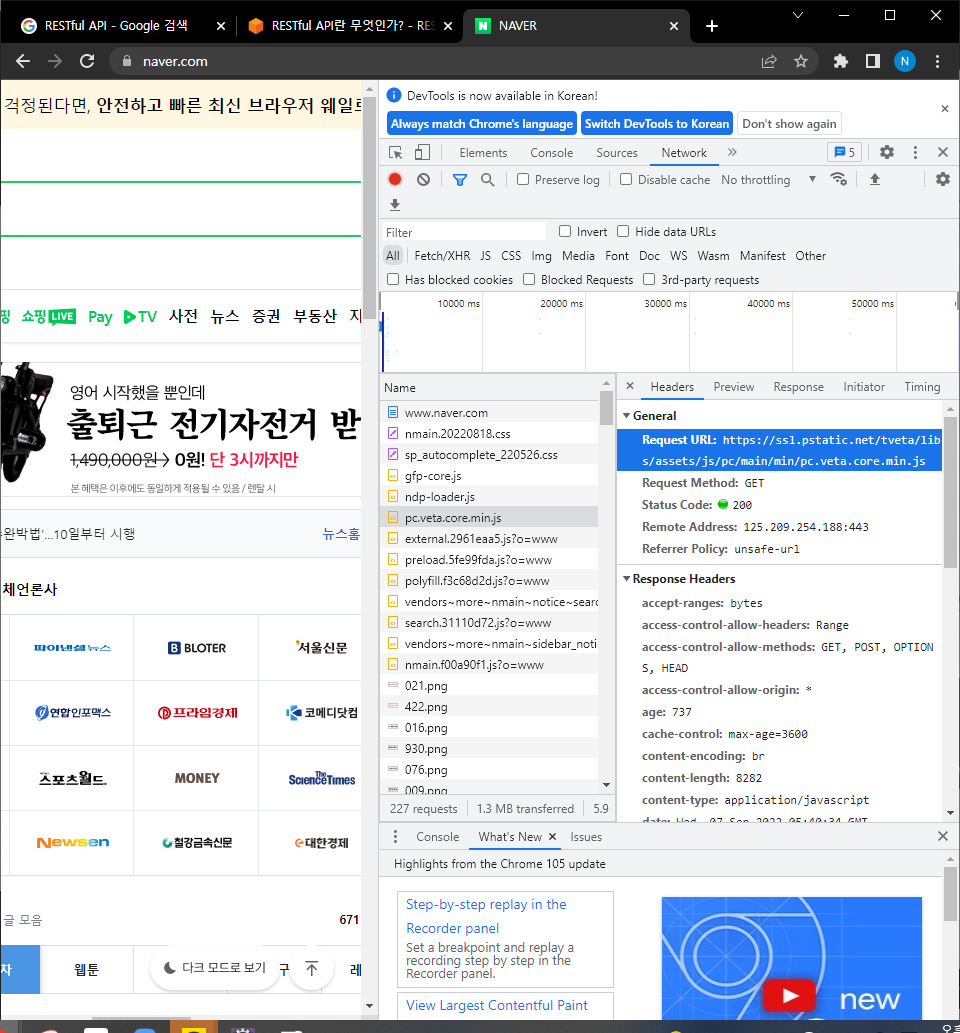The width and height of the screenshot is (960, 1033).
Task: Open the Preview tab of request details
Action: 733,387
